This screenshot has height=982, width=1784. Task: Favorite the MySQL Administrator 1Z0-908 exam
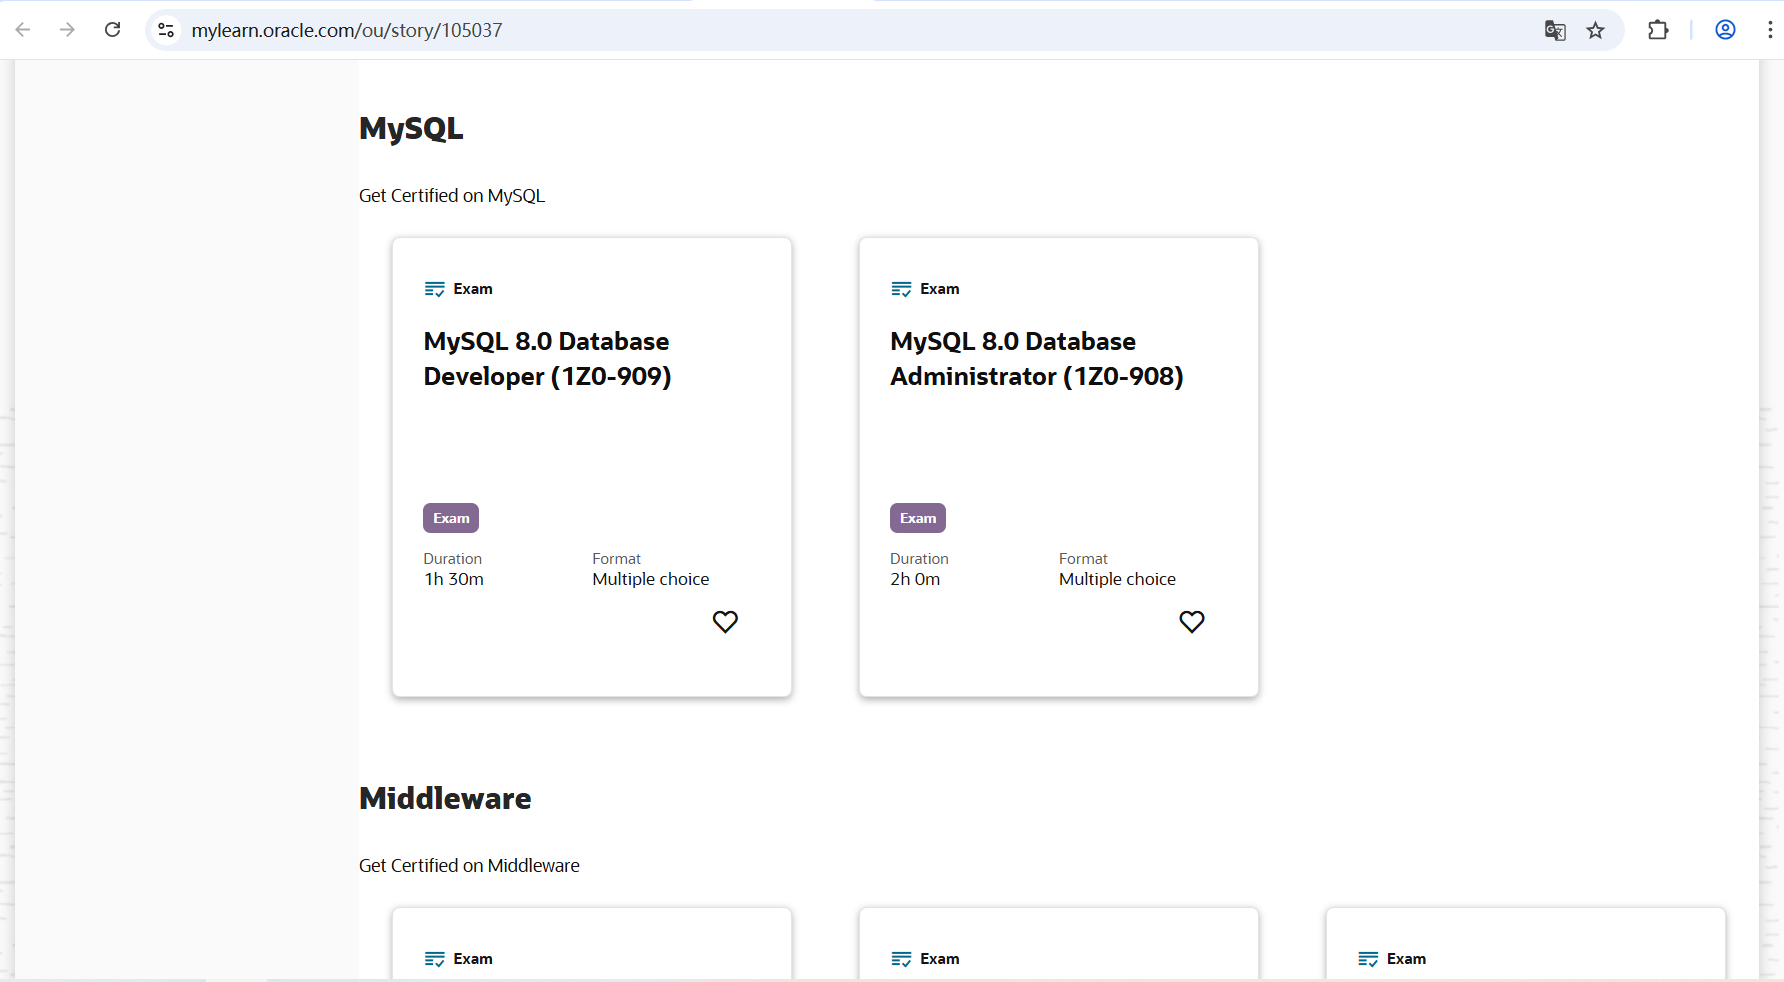[x=1192, y=622]
